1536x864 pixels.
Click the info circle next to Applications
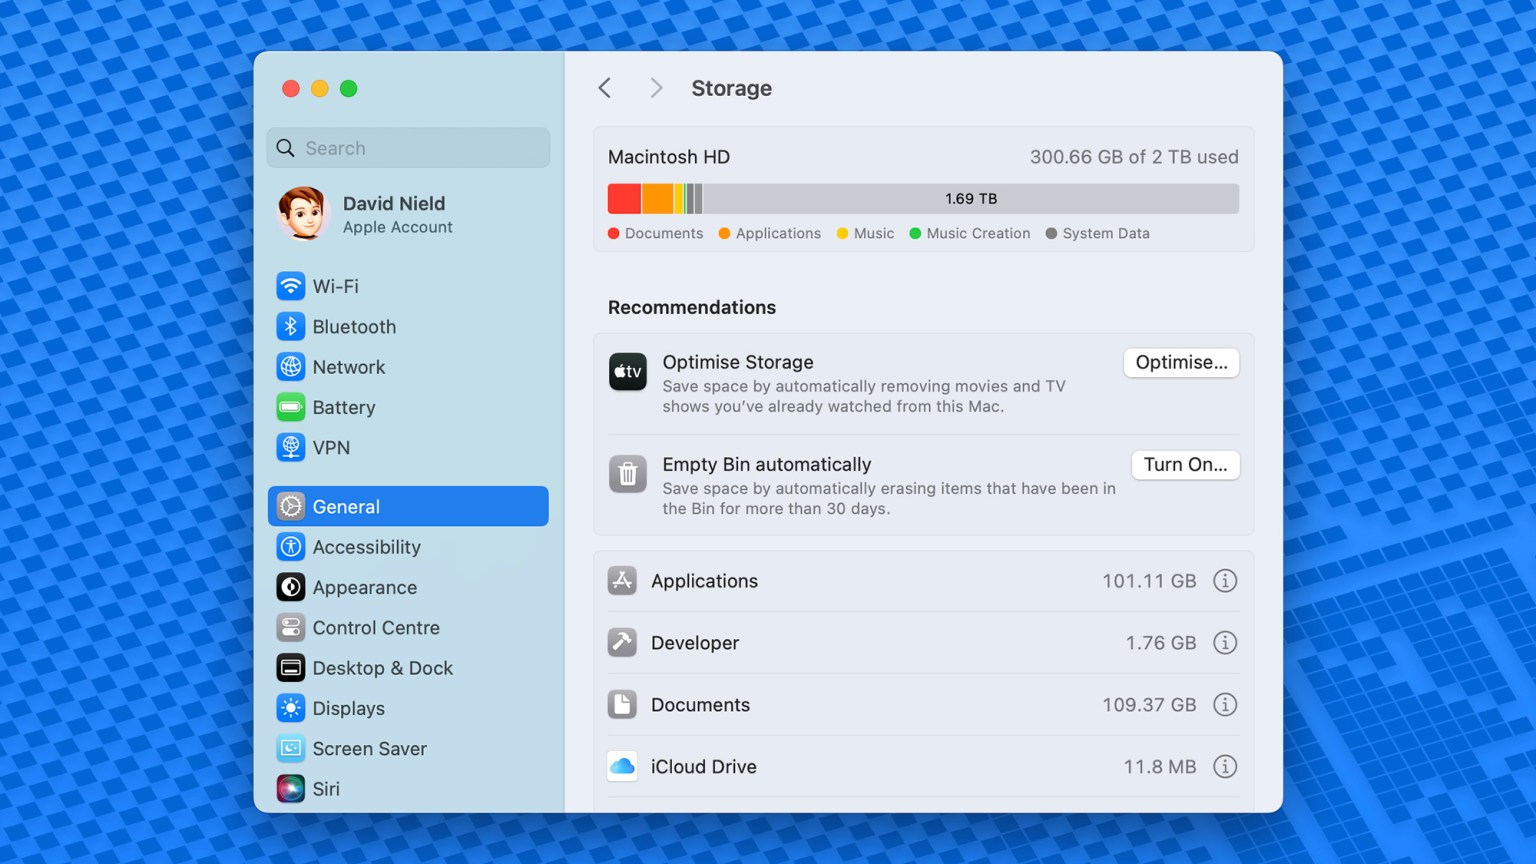(1225, 580)
